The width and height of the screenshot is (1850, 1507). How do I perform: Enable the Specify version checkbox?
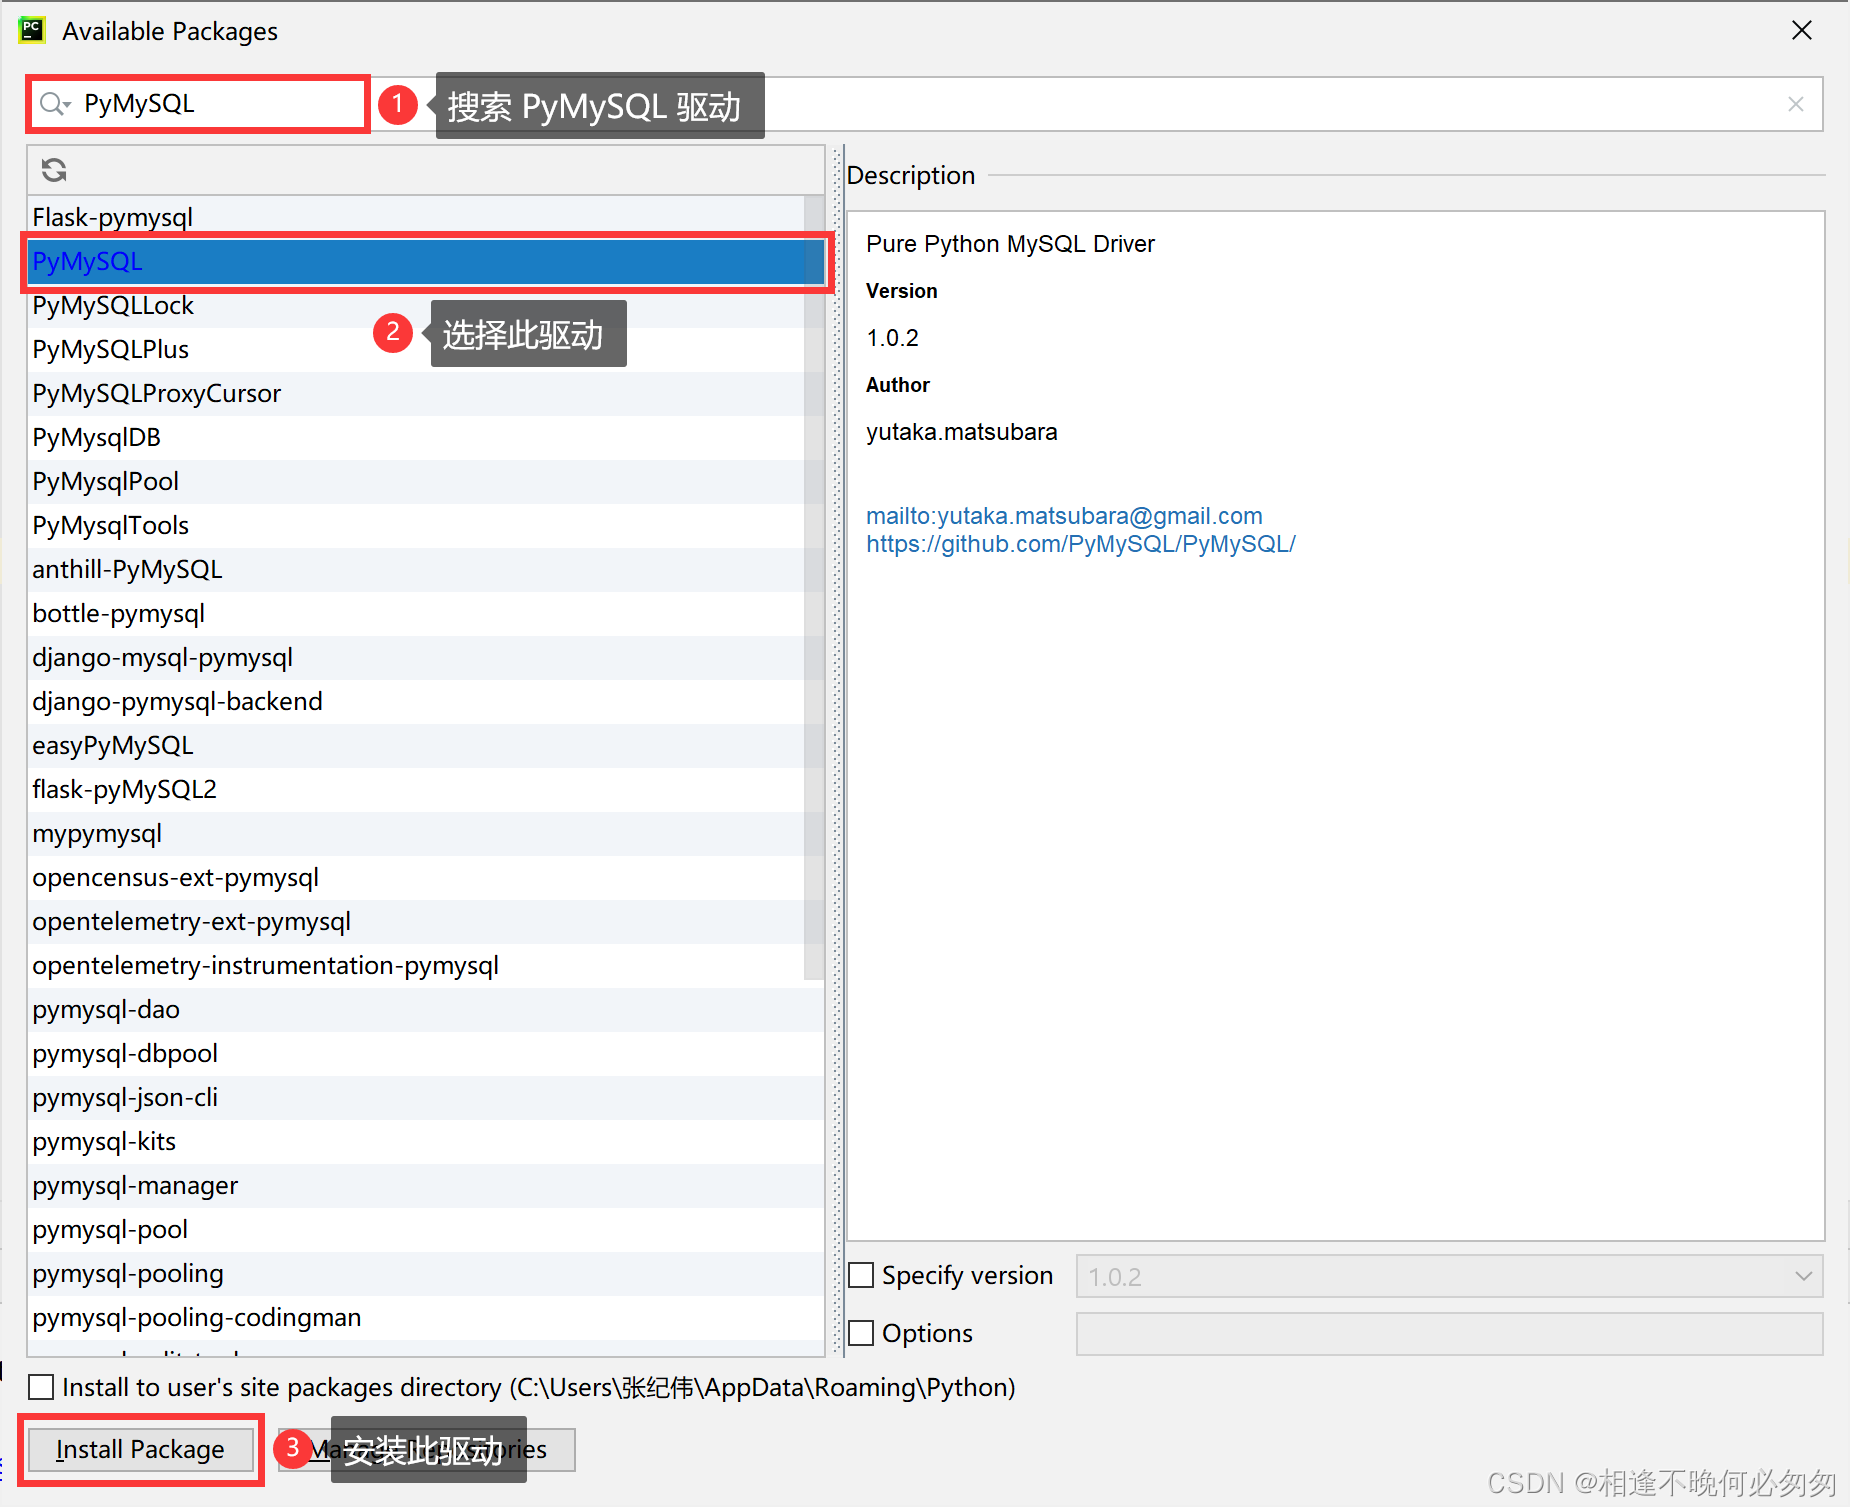tap(861, 1276)
